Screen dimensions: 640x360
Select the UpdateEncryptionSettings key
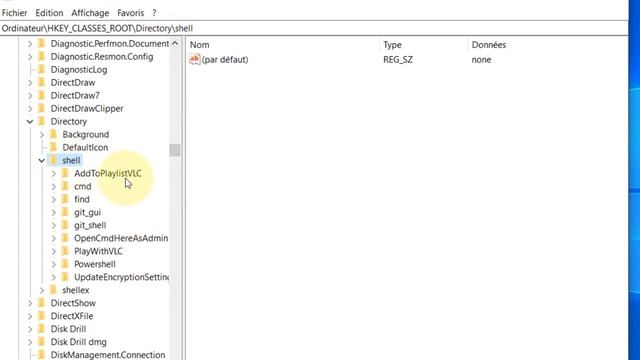click(x=122, y=278)
